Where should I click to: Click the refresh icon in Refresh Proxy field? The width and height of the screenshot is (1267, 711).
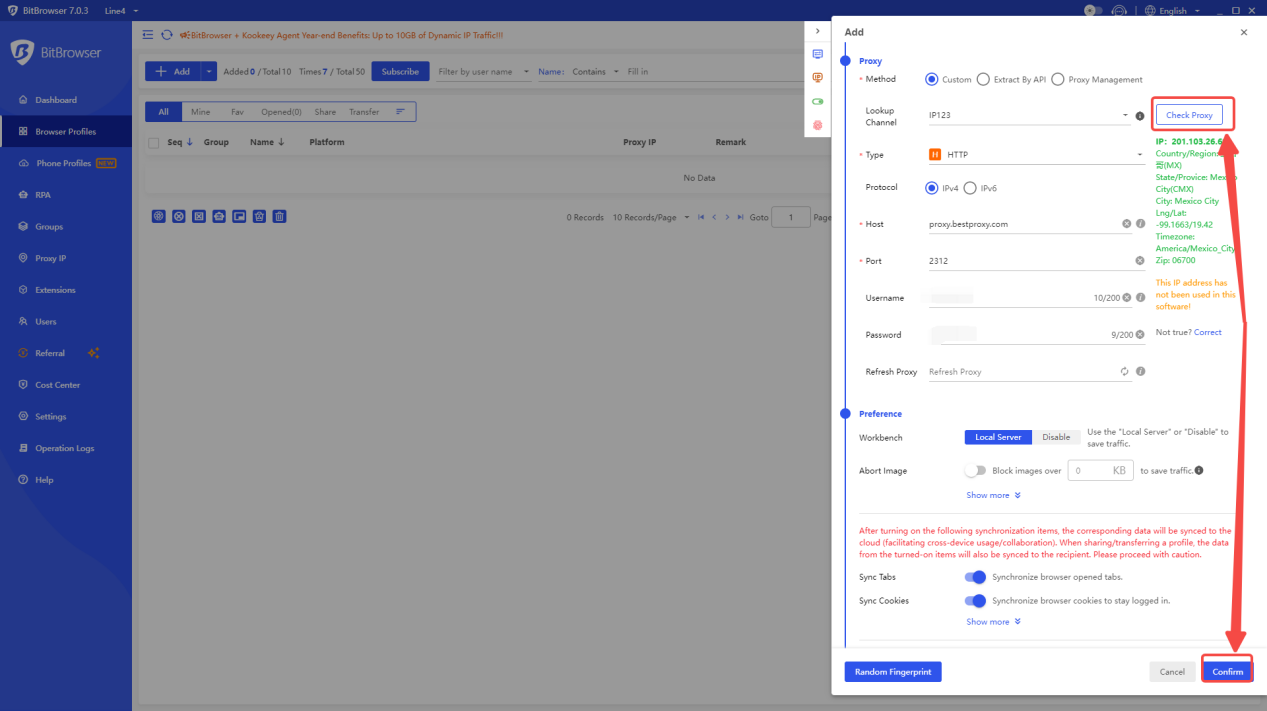[1125, 371]
